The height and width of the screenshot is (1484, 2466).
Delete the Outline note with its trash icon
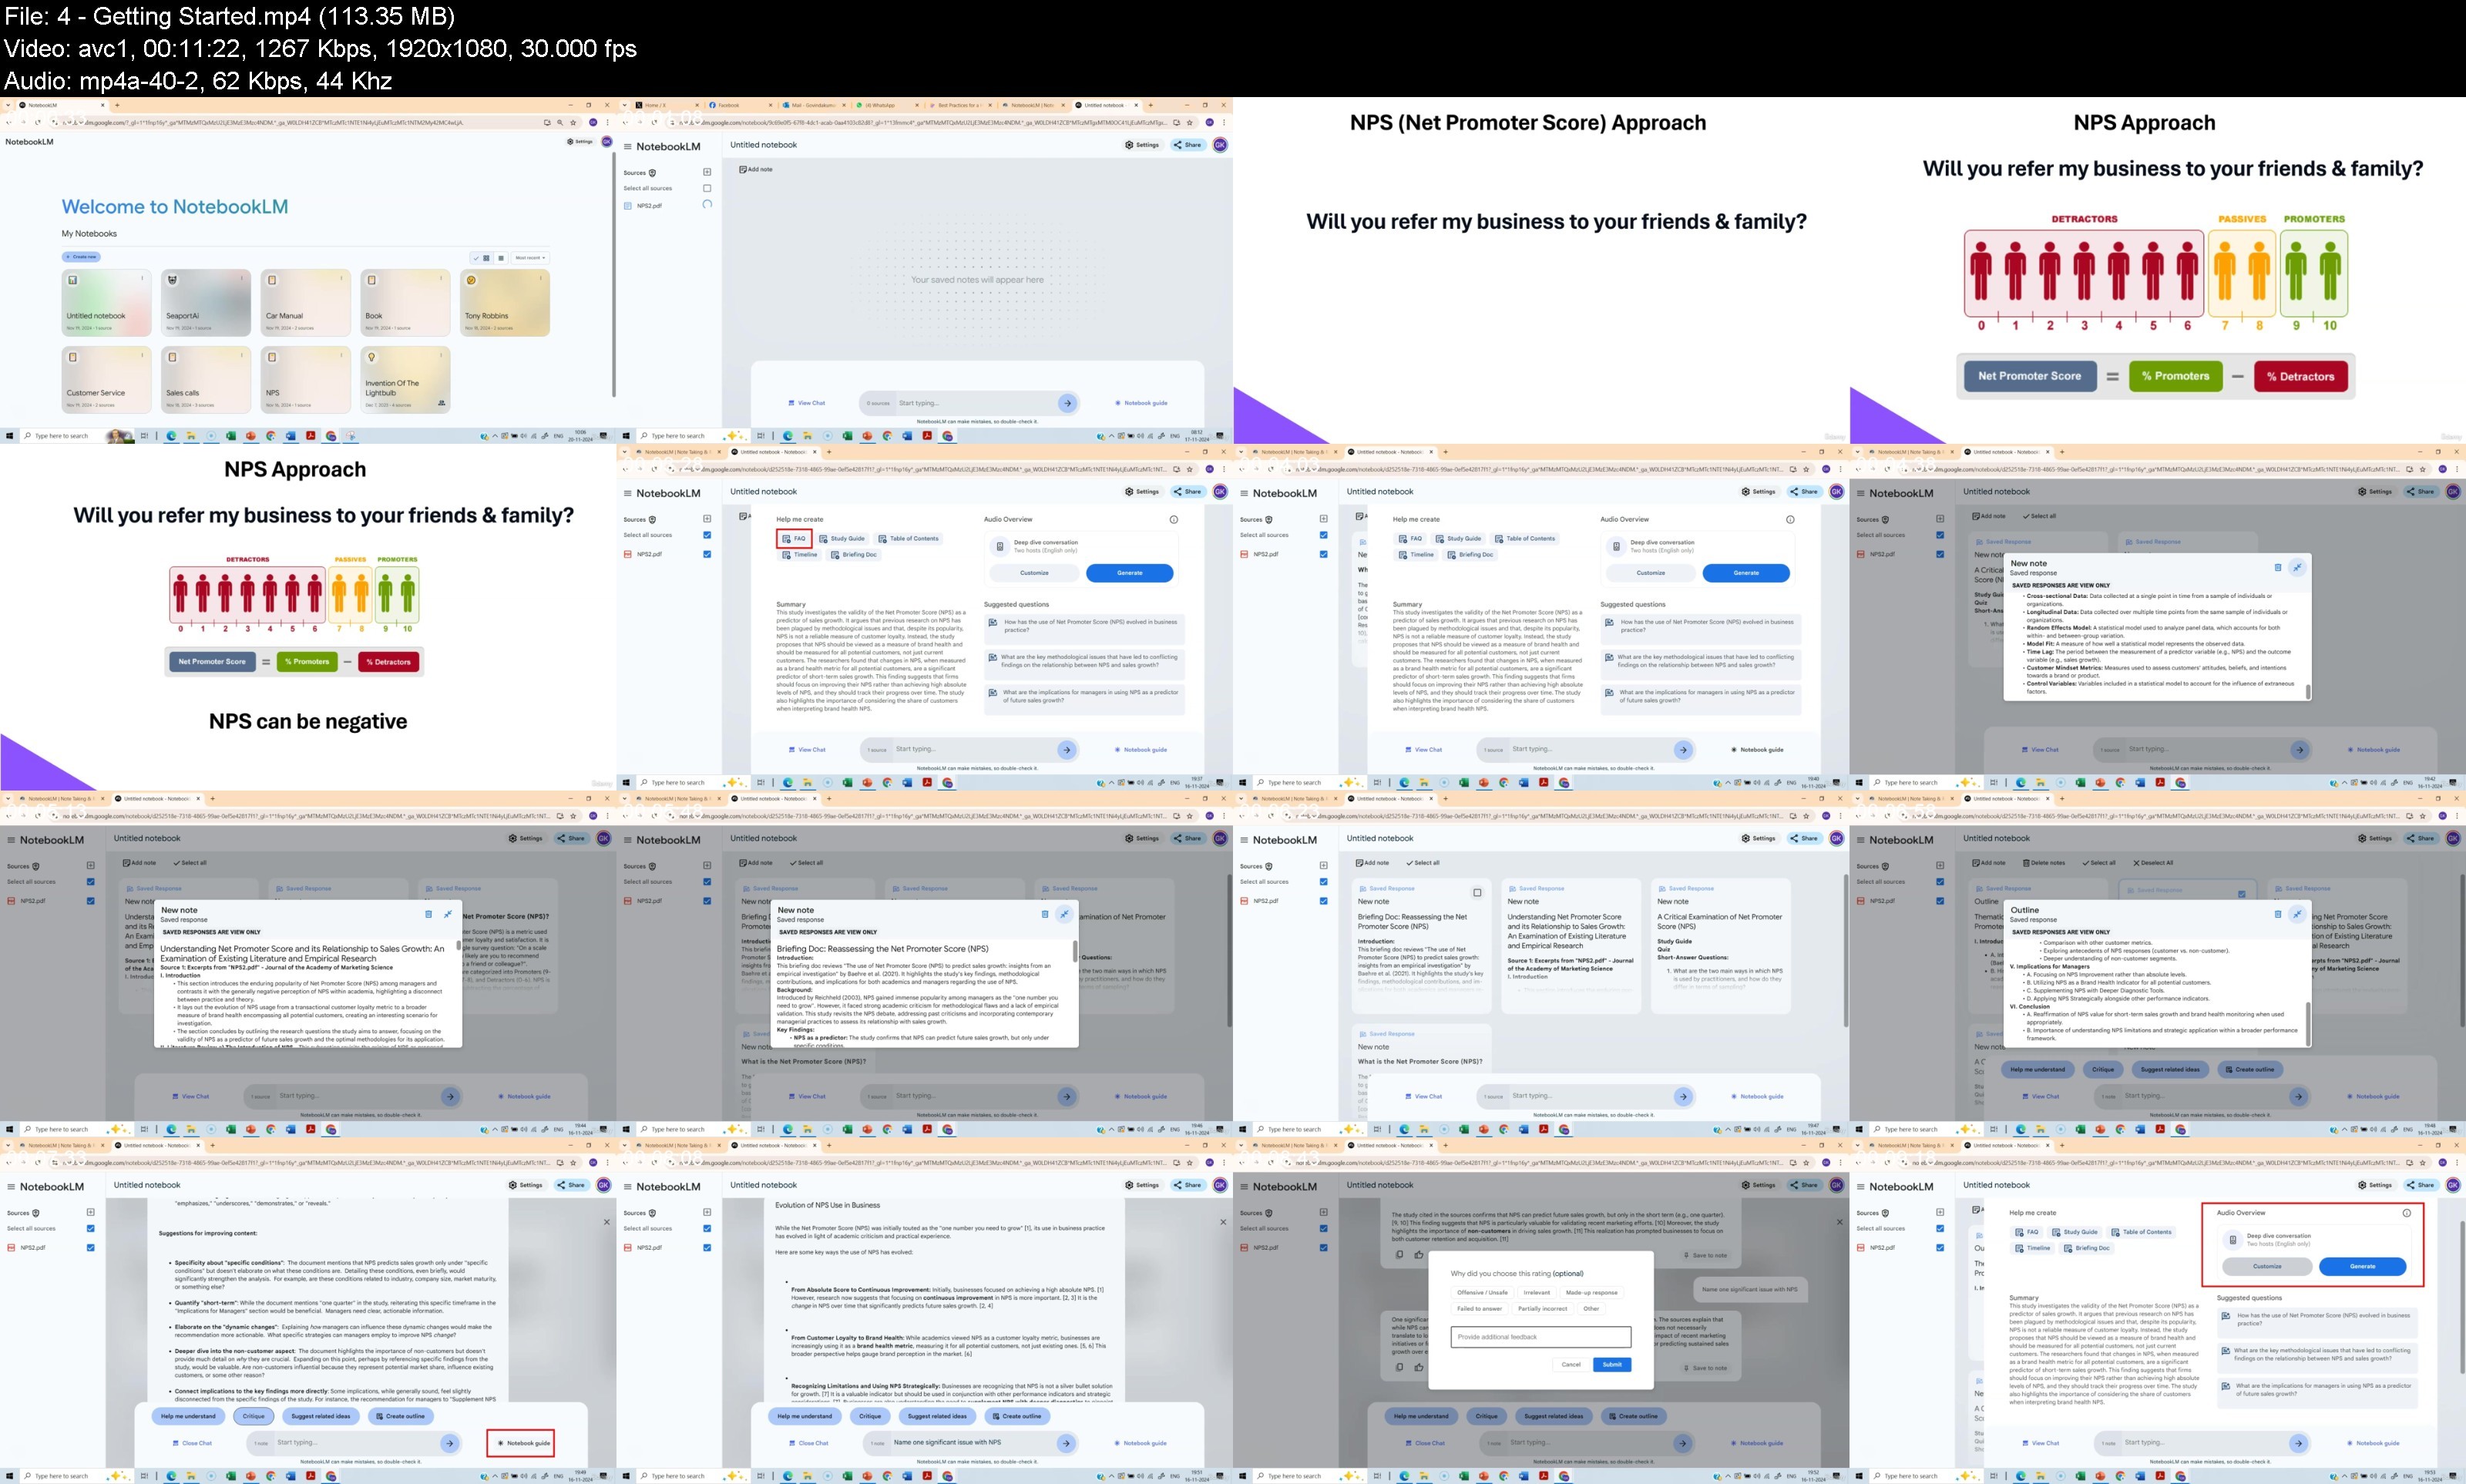click(2278, 914)
